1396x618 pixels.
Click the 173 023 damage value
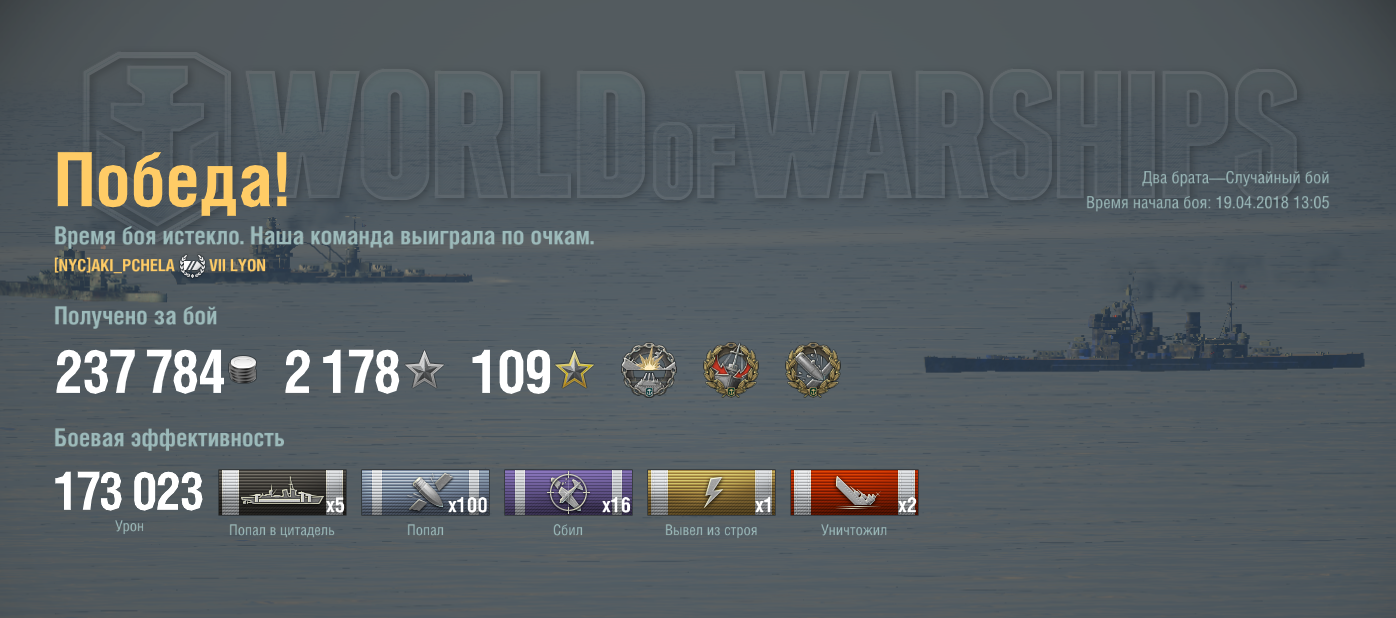point(129,492)
